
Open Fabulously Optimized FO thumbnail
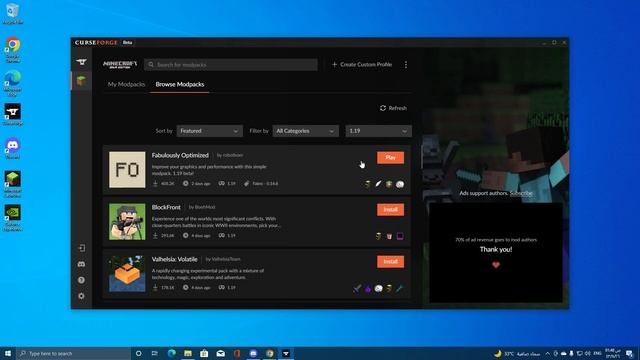point(127,170)
